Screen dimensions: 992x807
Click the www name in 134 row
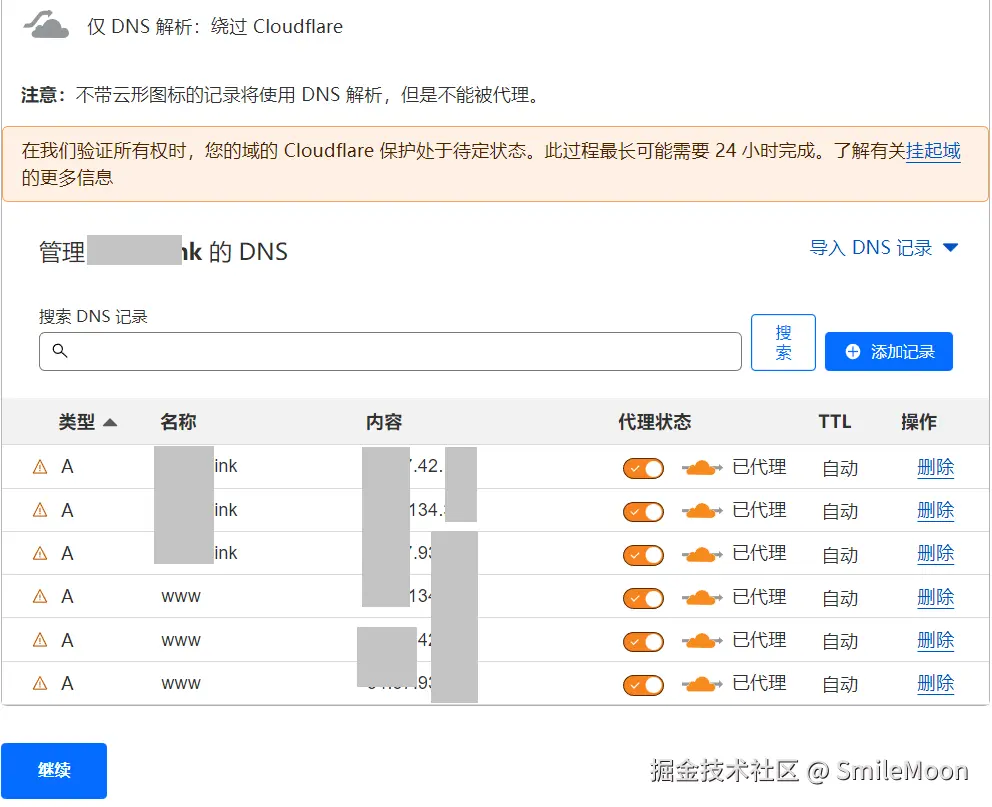click(181, 596)
